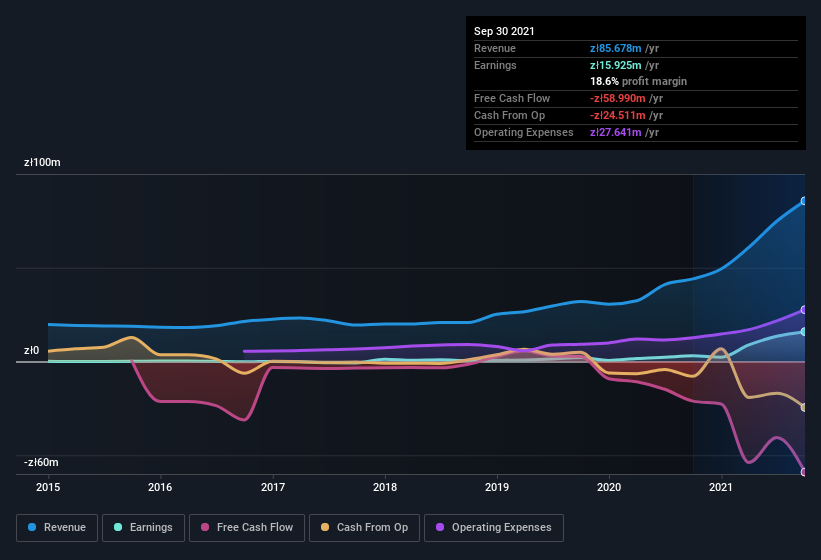Toggle the Revenue legend button
Image resolution: width=821 pixels, height=560 pixels.
(x=57, y=528)
